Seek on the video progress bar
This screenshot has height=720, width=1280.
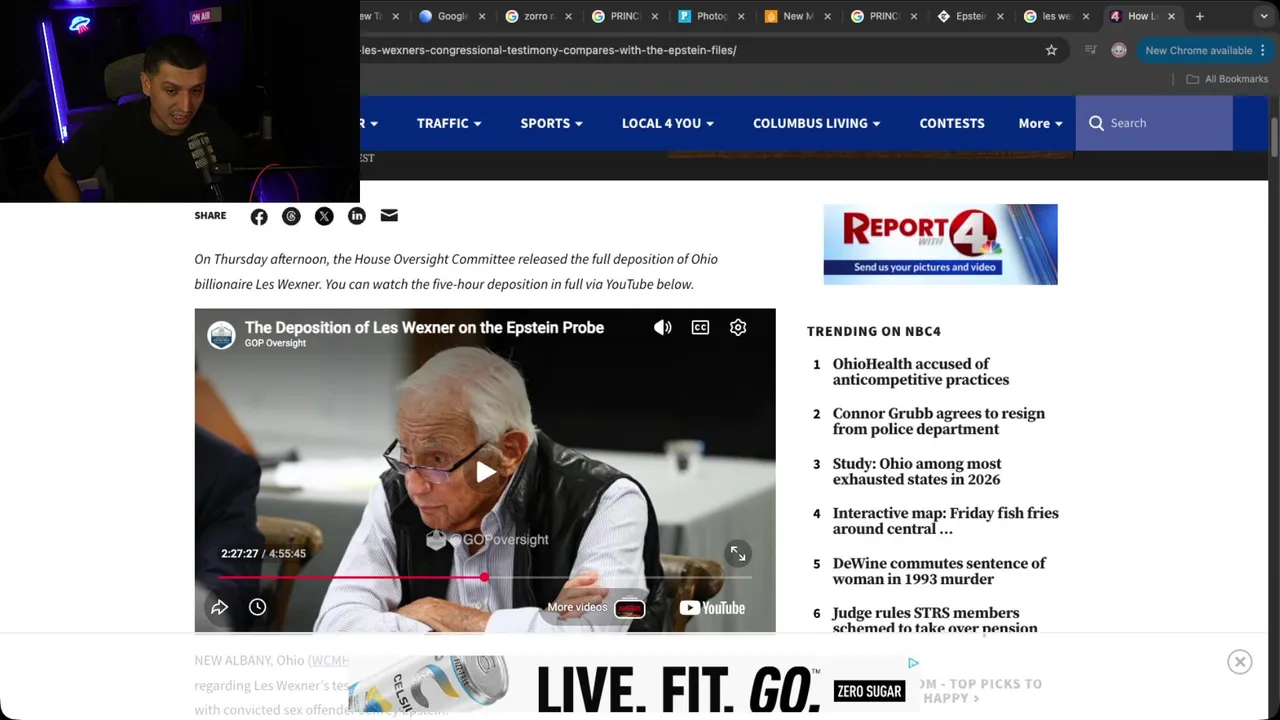click(x=485, y=577)
